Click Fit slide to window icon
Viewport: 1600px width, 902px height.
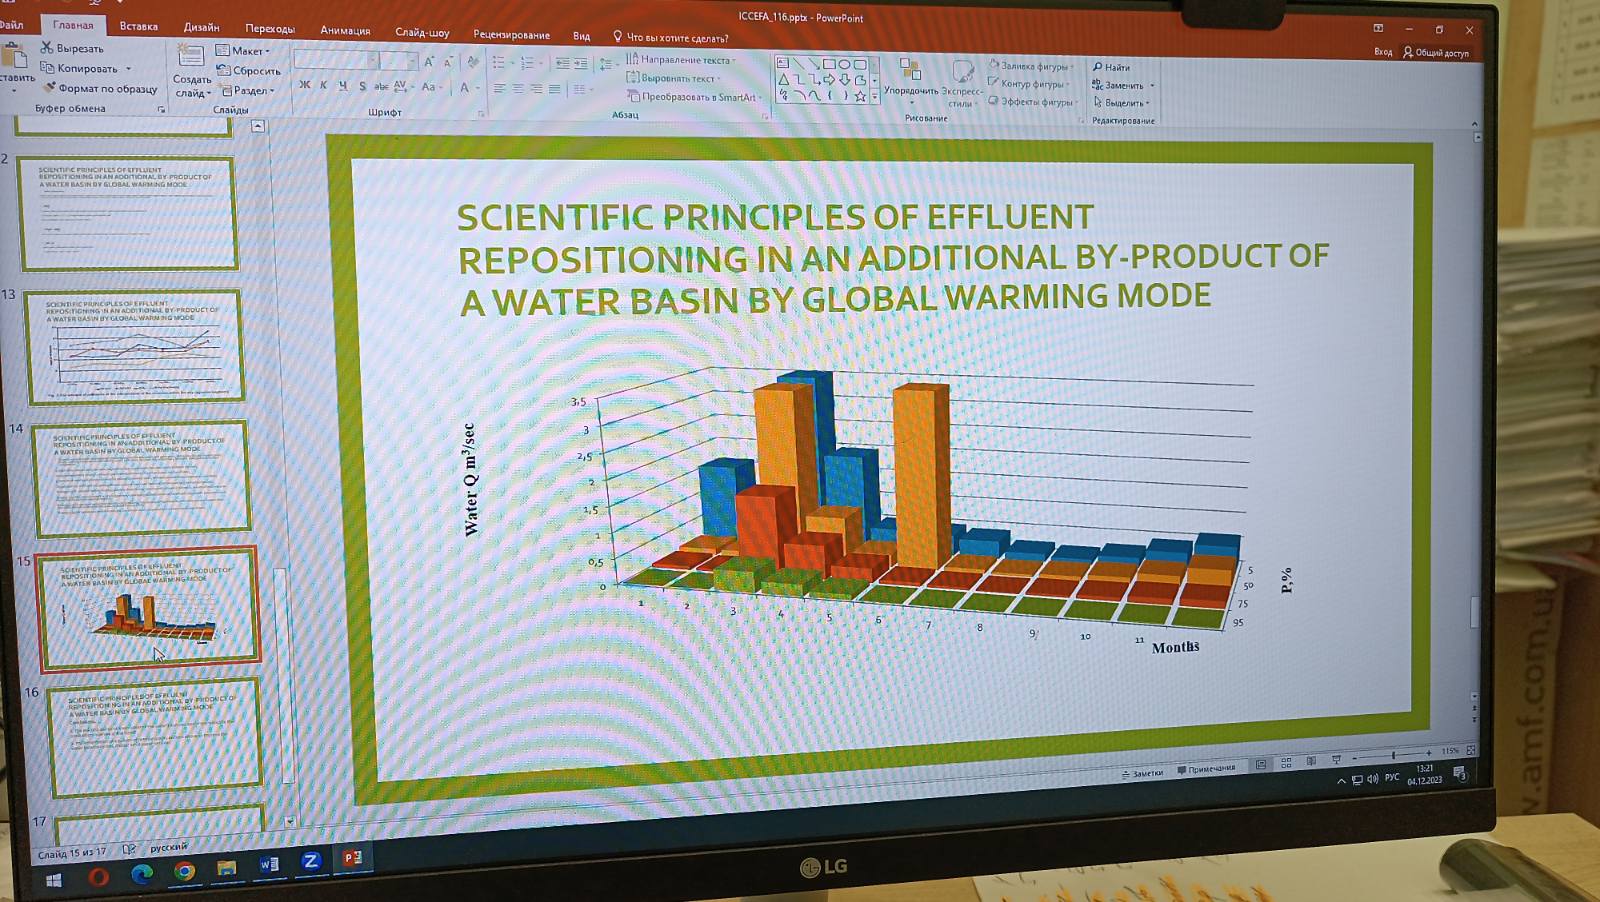pyautogui.click(x=1470, y=750)
